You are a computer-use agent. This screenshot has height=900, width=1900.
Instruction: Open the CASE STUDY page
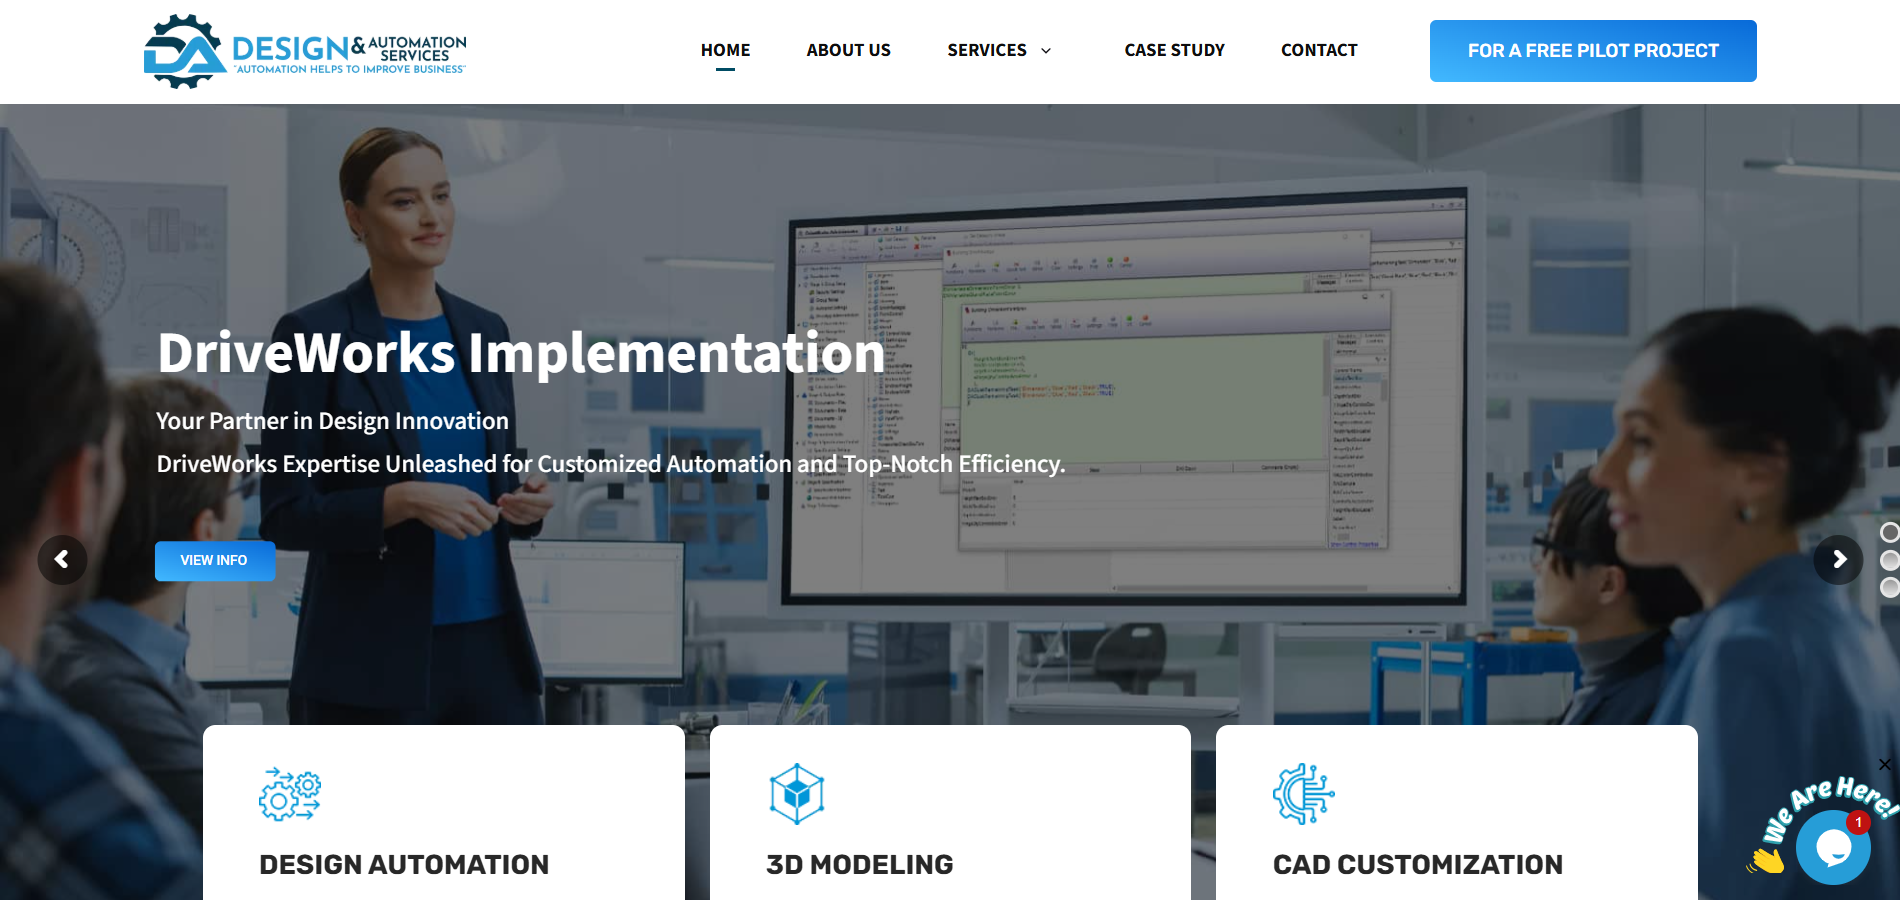(x=1174, y=50)
